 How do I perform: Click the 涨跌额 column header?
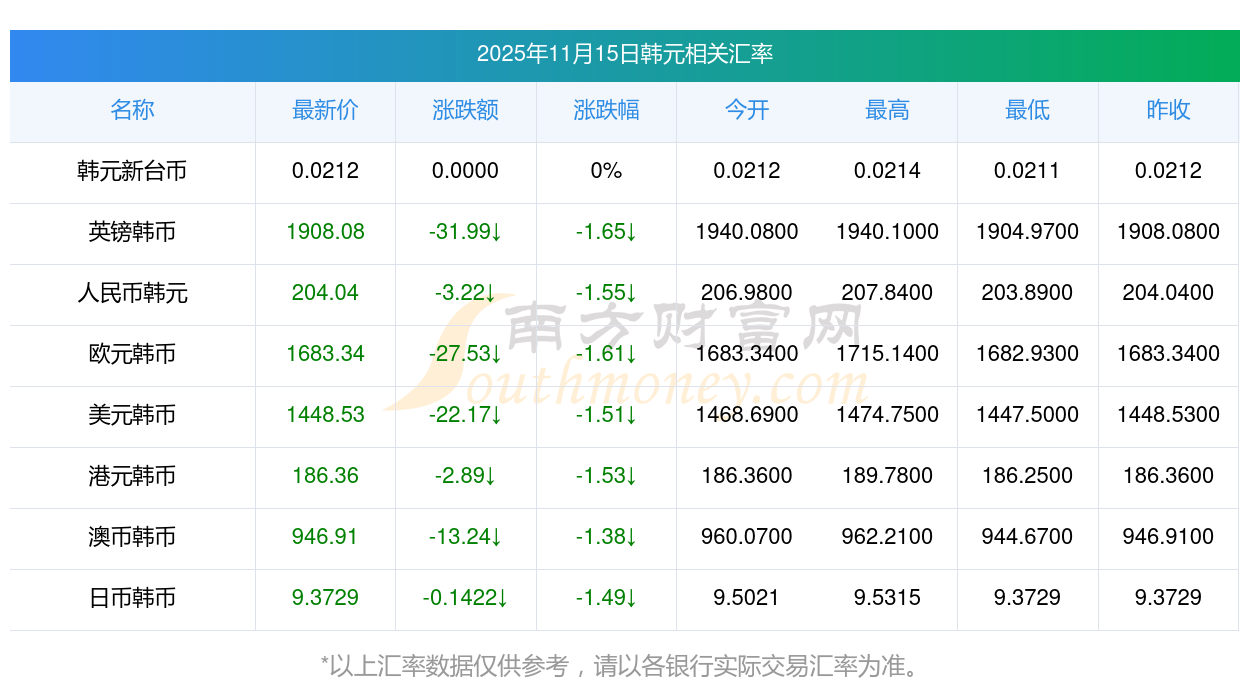465,110
